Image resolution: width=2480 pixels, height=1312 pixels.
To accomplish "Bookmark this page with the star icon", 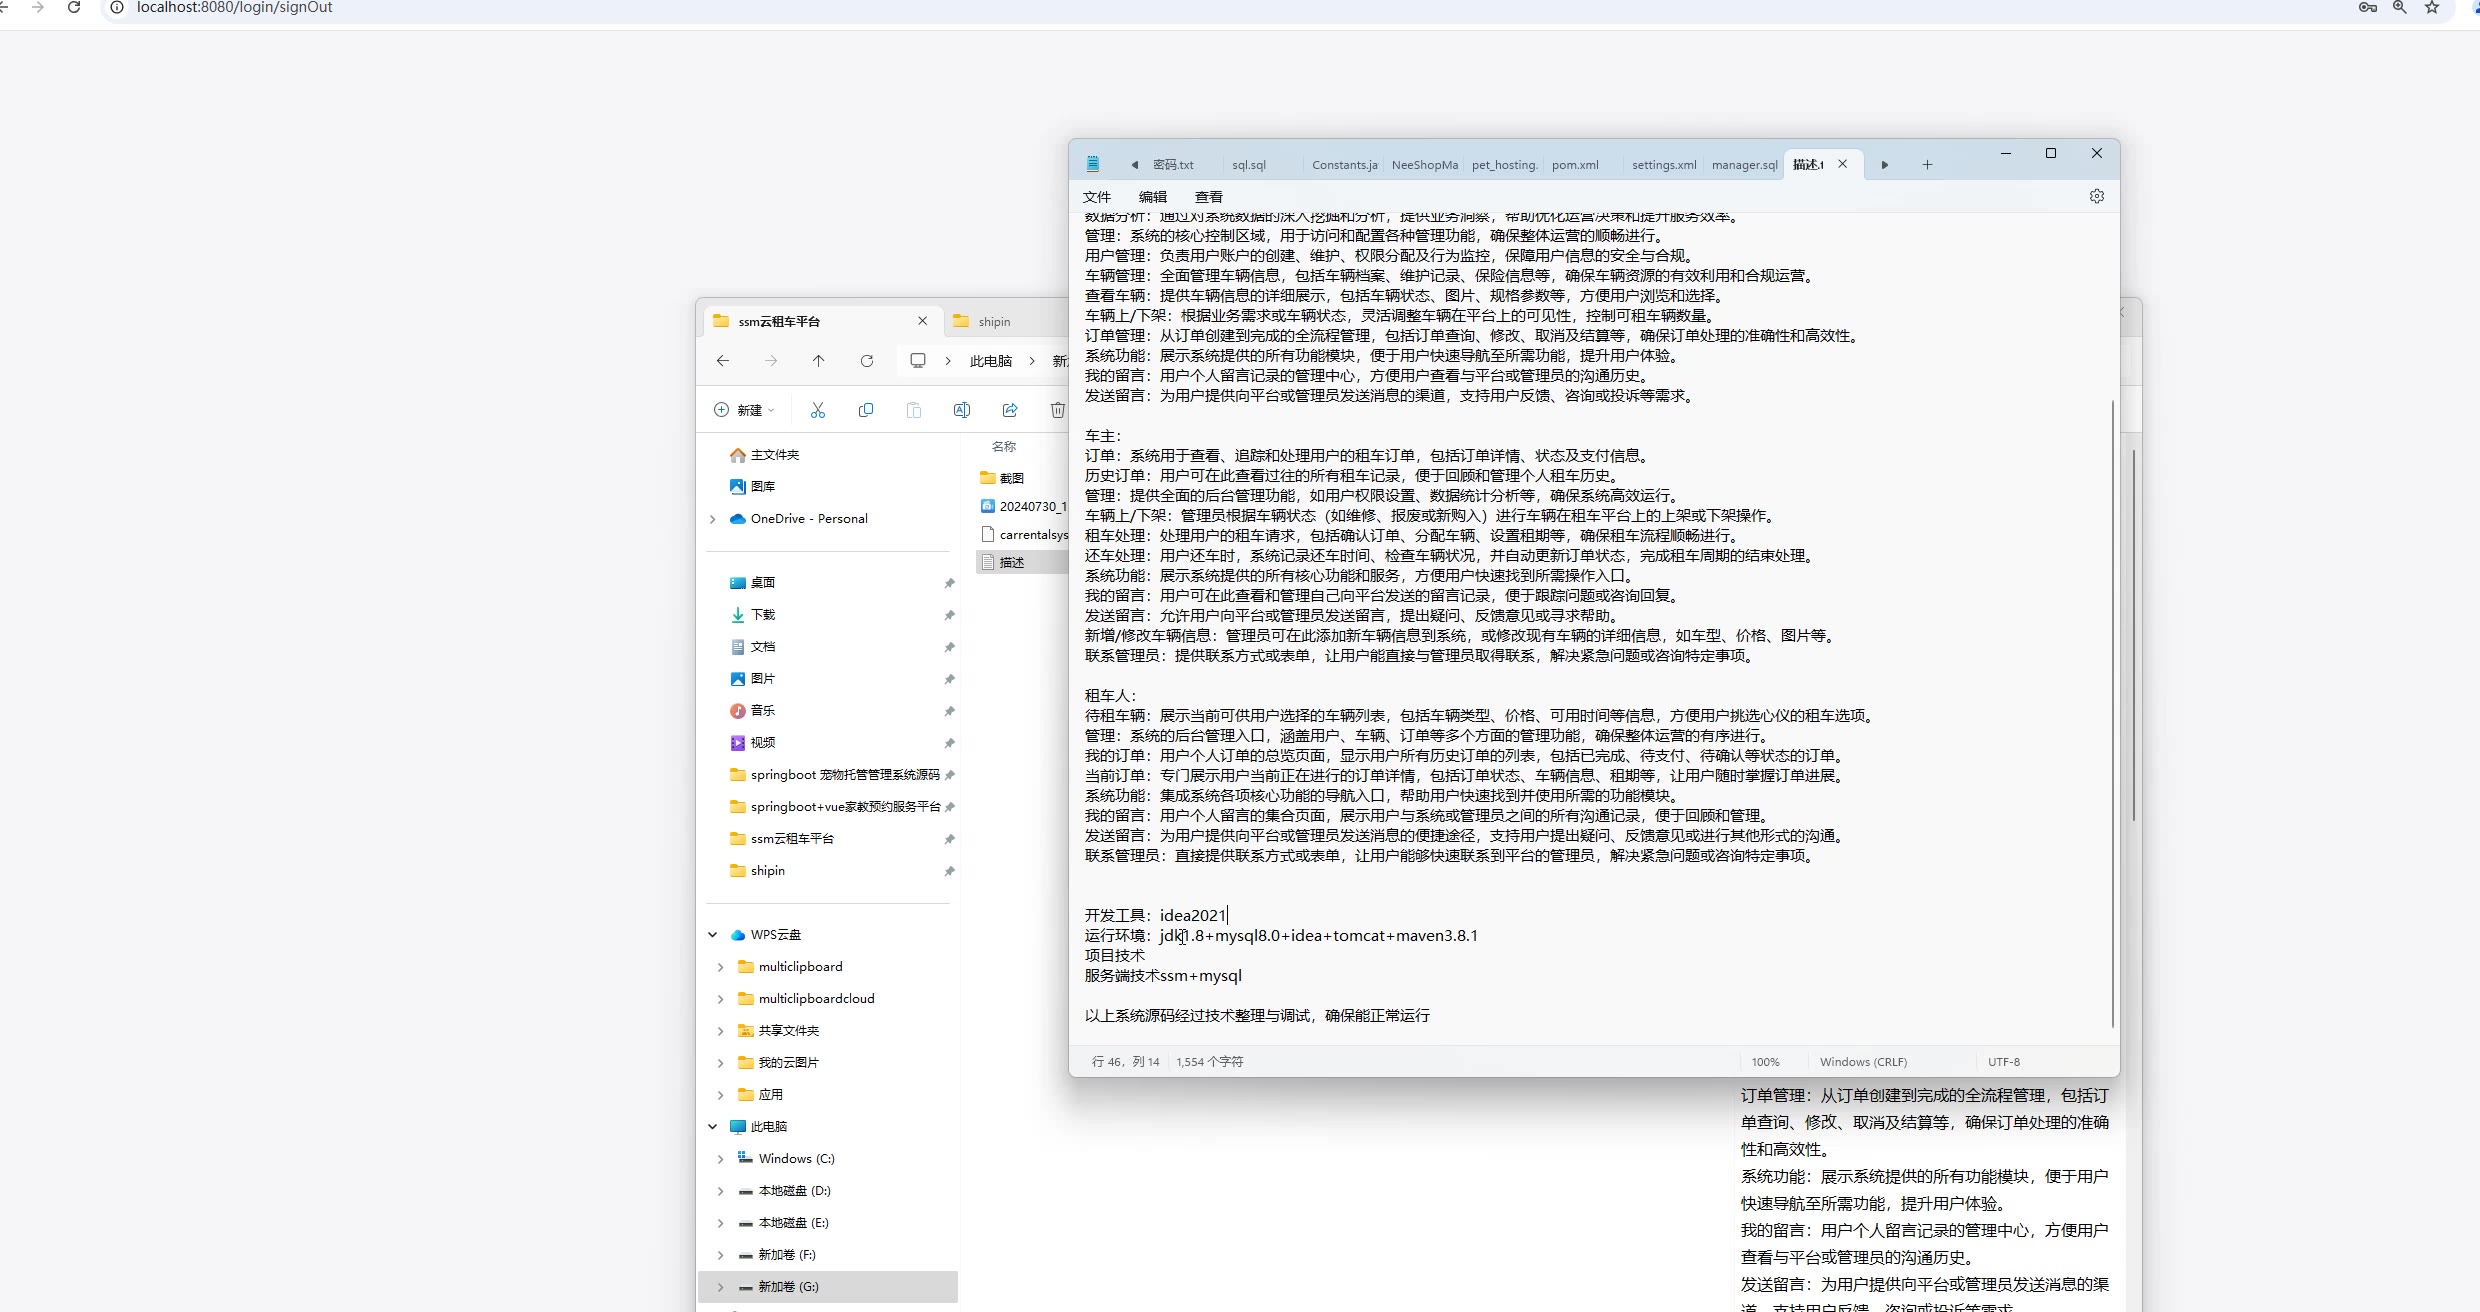I will pyautogui.click(x=2432, y=8).
